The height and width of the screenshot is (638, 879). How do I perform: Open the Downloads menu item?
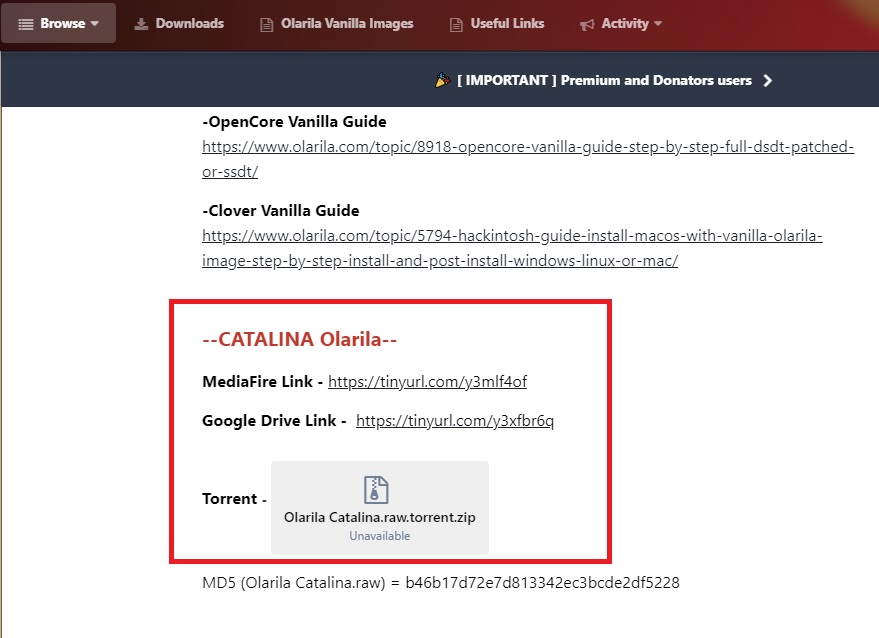tap(189, 23)
